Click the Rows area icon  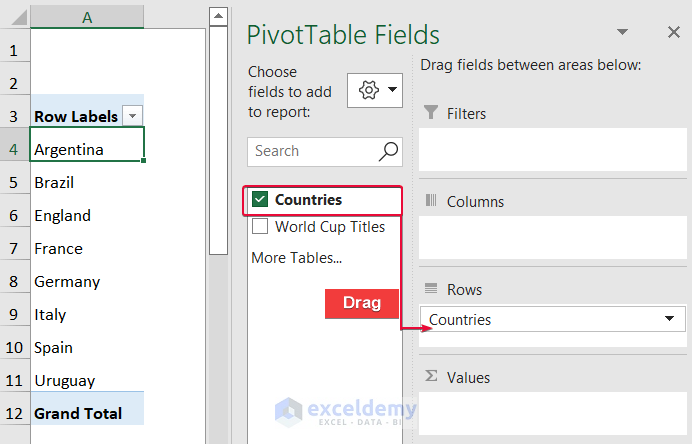point(432,289)
